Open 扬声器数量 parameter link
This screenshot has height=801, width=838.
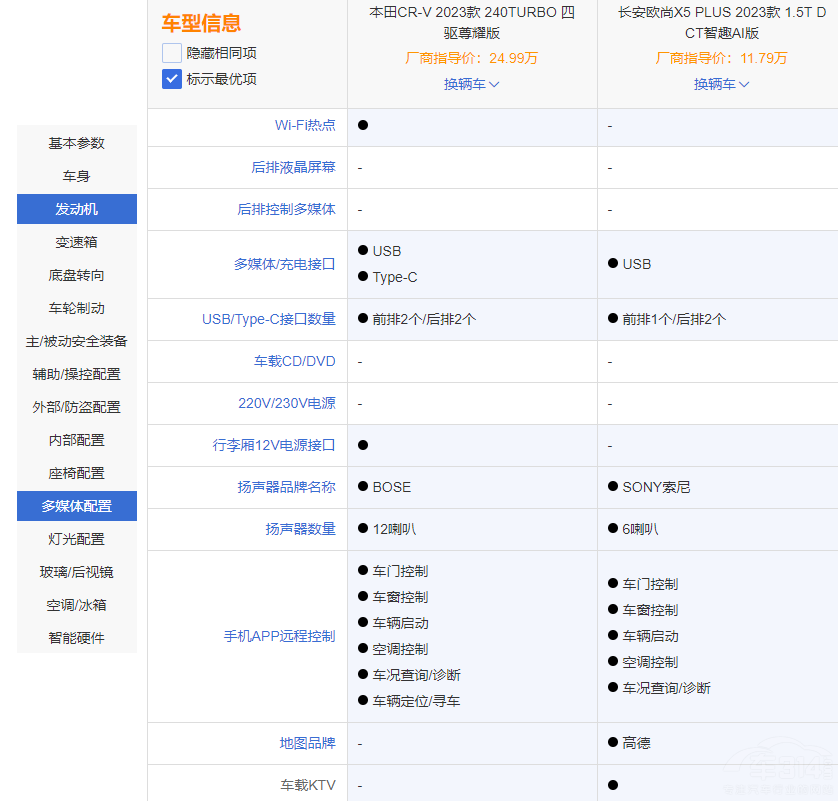300,529
